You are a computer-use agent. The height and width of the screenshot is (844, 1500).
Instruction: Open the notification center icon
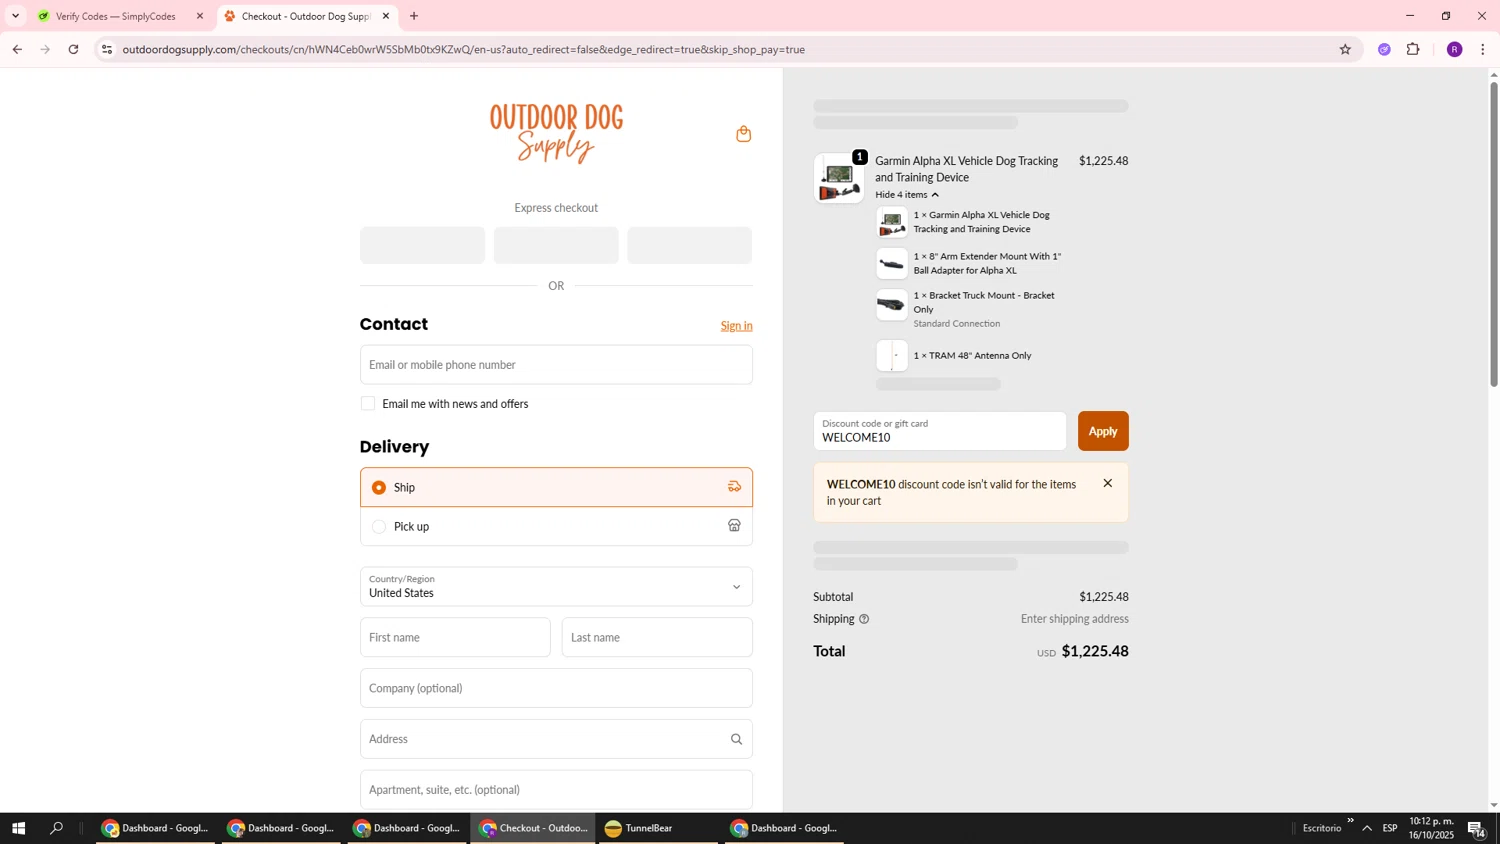[x=1477, y=828]
